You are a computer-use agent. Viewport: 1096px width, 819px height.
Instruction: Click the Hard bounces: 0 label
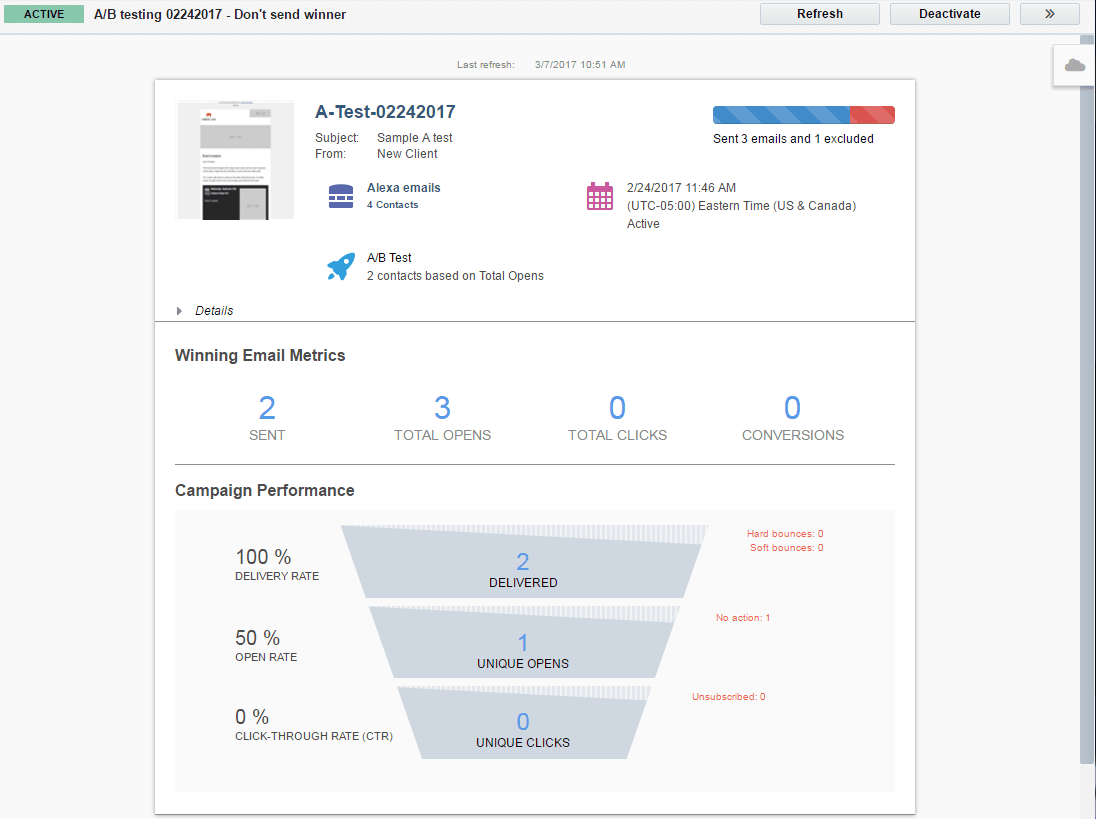coord(785,534)
